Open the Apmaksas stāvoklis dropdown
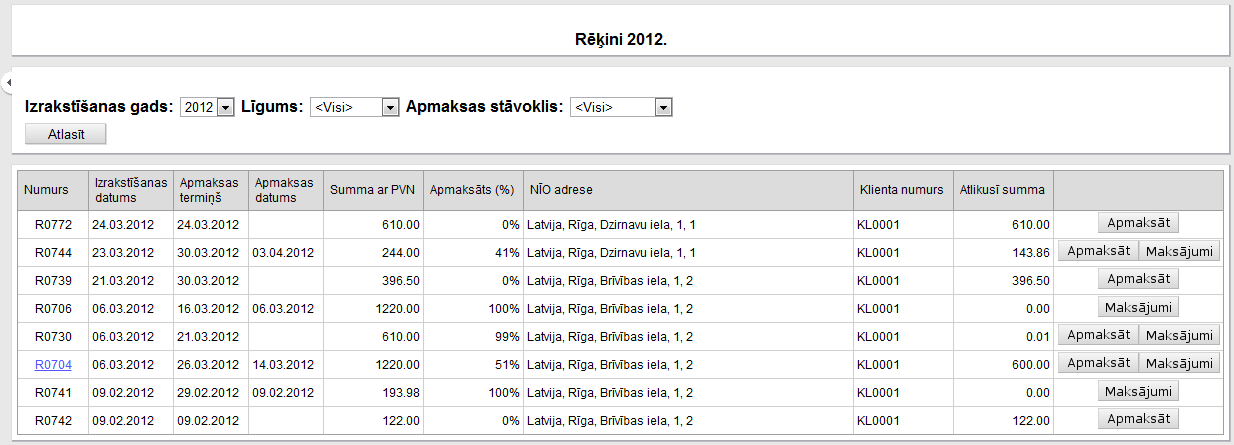Image resolution: width=1234 pixels, height=445 pixels. [x=663, y=107]
